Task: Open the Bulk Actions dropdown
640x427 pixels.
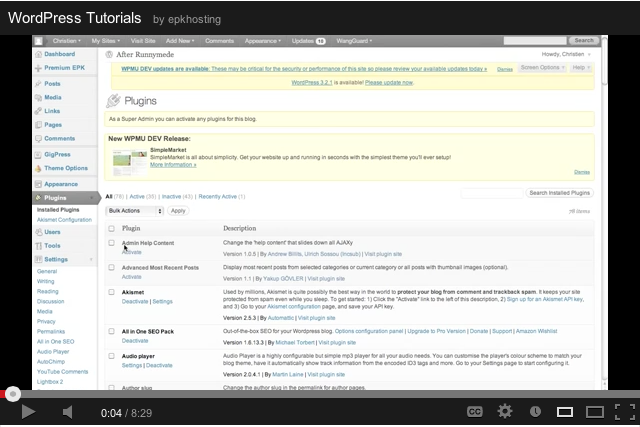Action: 135,211
